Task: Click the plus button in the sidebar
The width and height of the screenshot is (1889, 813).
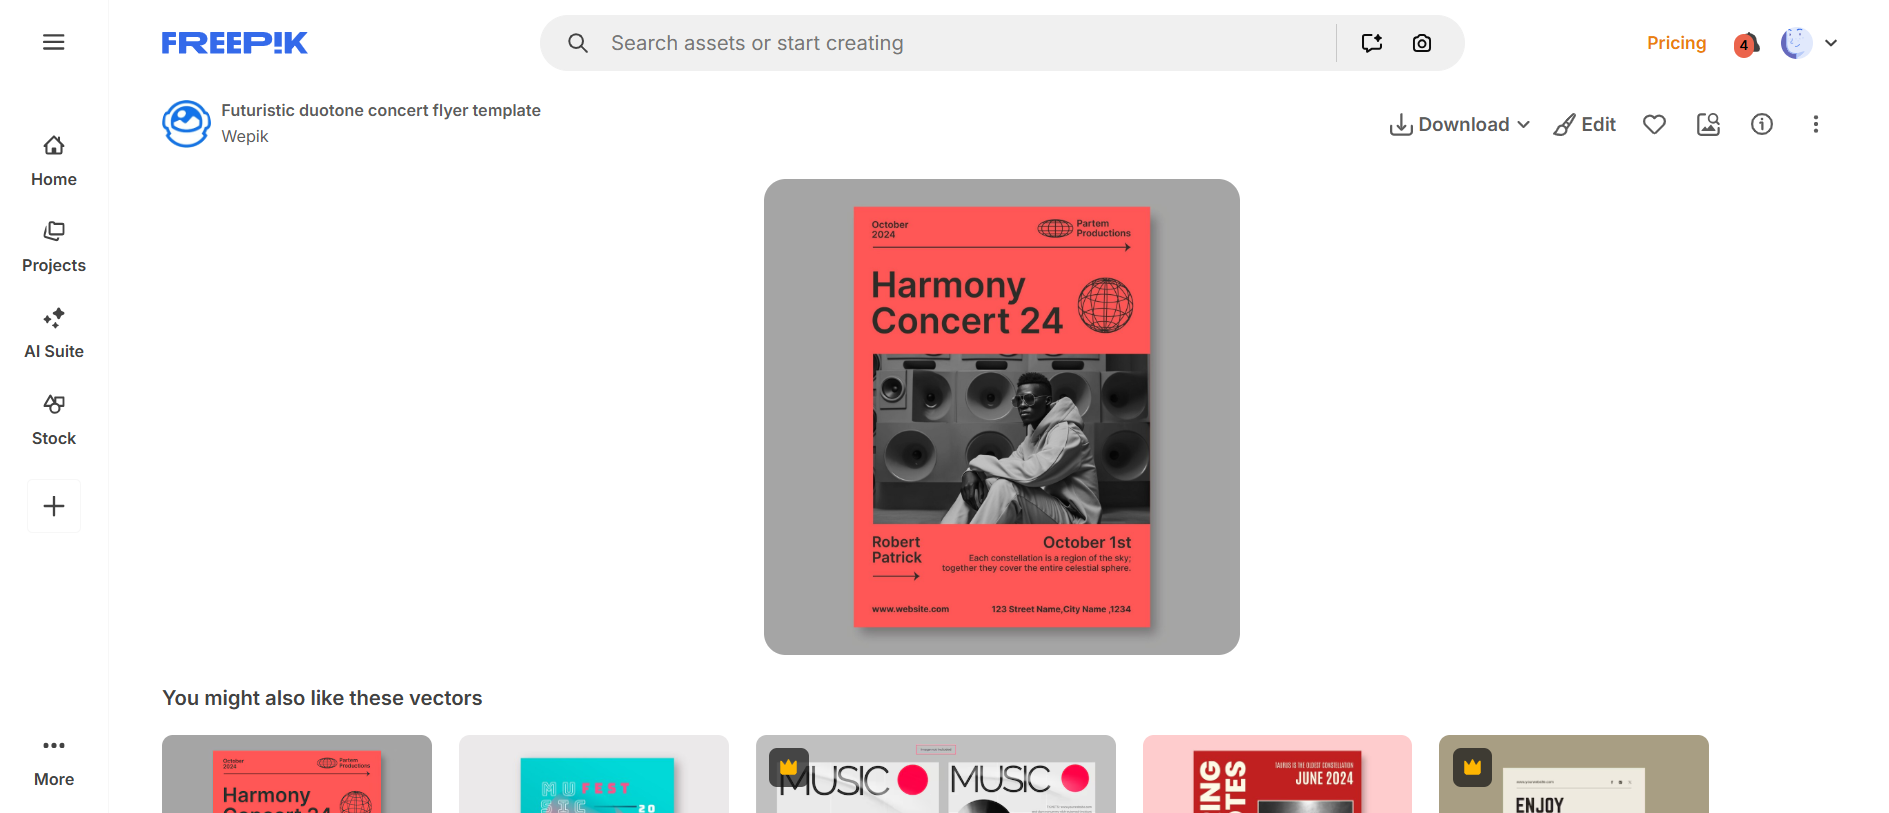Action: tap(54, 506)
